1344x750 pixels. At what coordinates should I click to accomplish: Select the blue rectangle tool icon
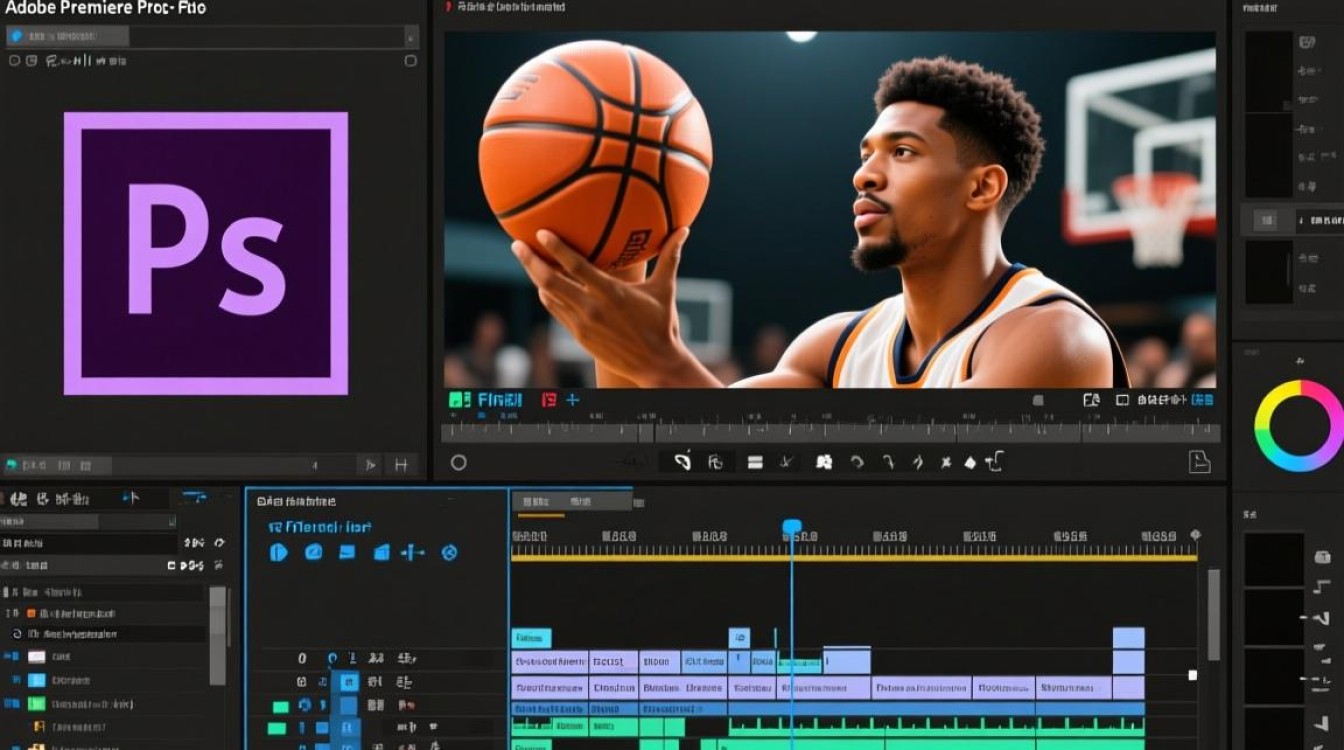[x=347, y=552]
